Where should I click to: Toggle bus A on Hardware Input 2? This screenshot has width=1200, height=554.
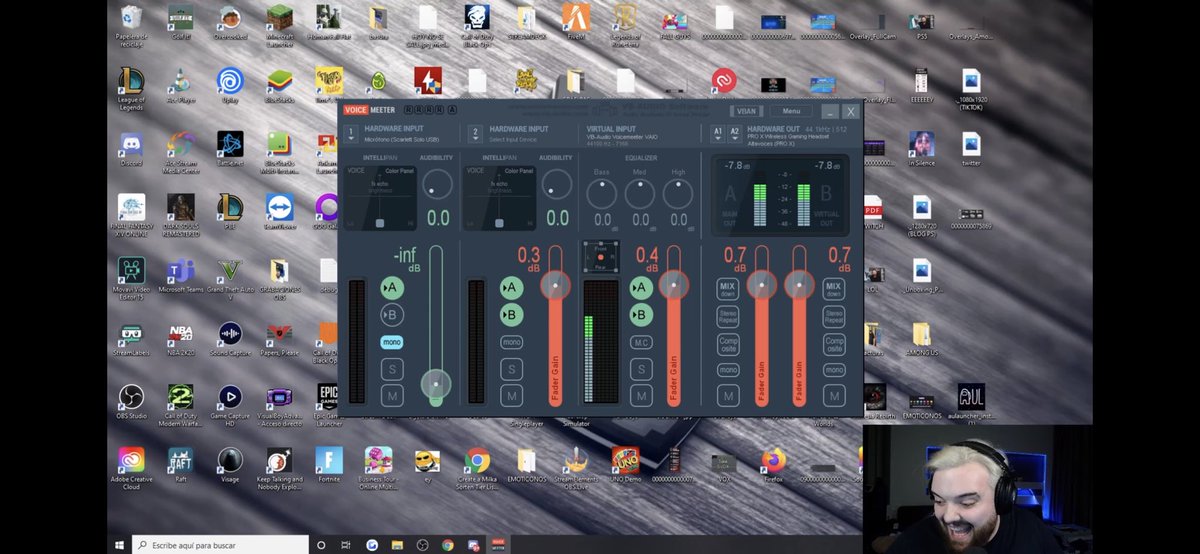pyautogui.click(x=511, y=288)
